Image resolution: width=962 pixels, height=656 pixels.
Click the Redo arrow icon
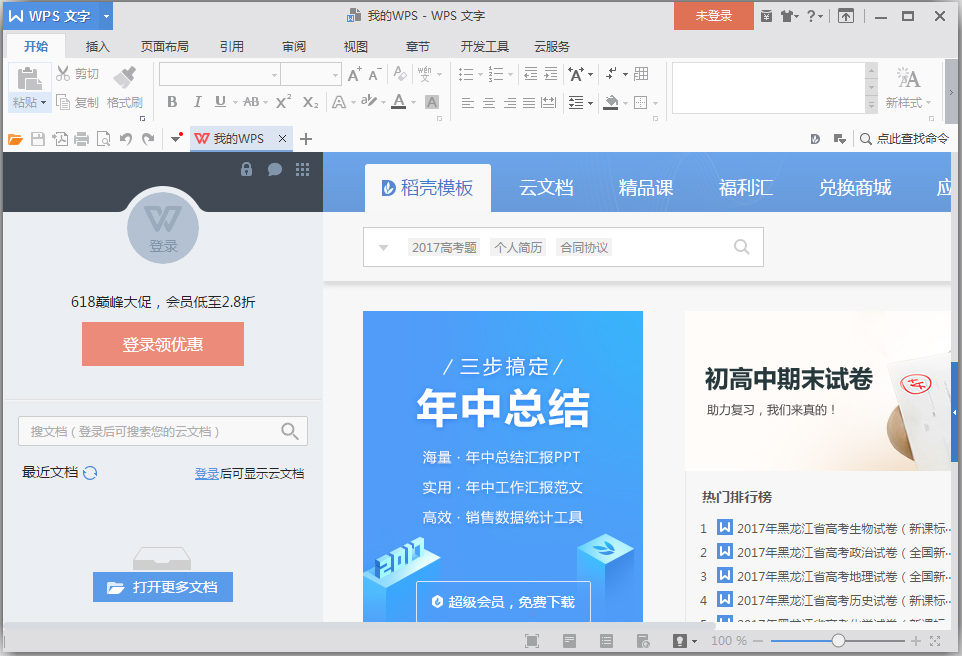pos(148,139)
